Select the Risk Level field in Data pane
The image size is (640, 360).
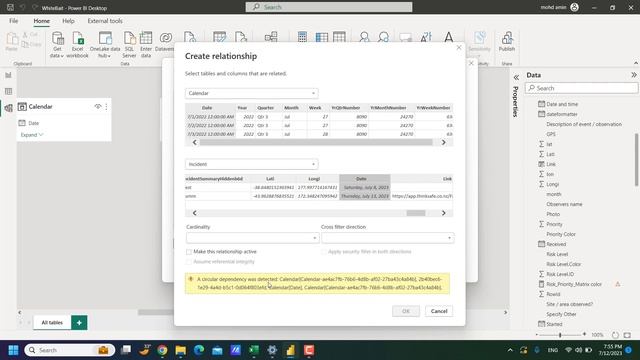click(557, 254)
